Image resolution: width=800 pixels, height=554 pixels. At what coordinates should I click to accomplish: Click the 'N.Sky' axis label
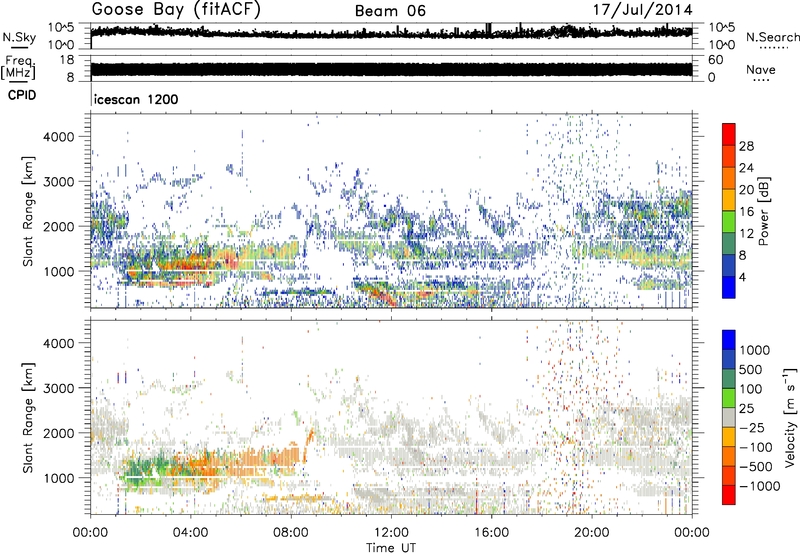(x=19, y=37)
